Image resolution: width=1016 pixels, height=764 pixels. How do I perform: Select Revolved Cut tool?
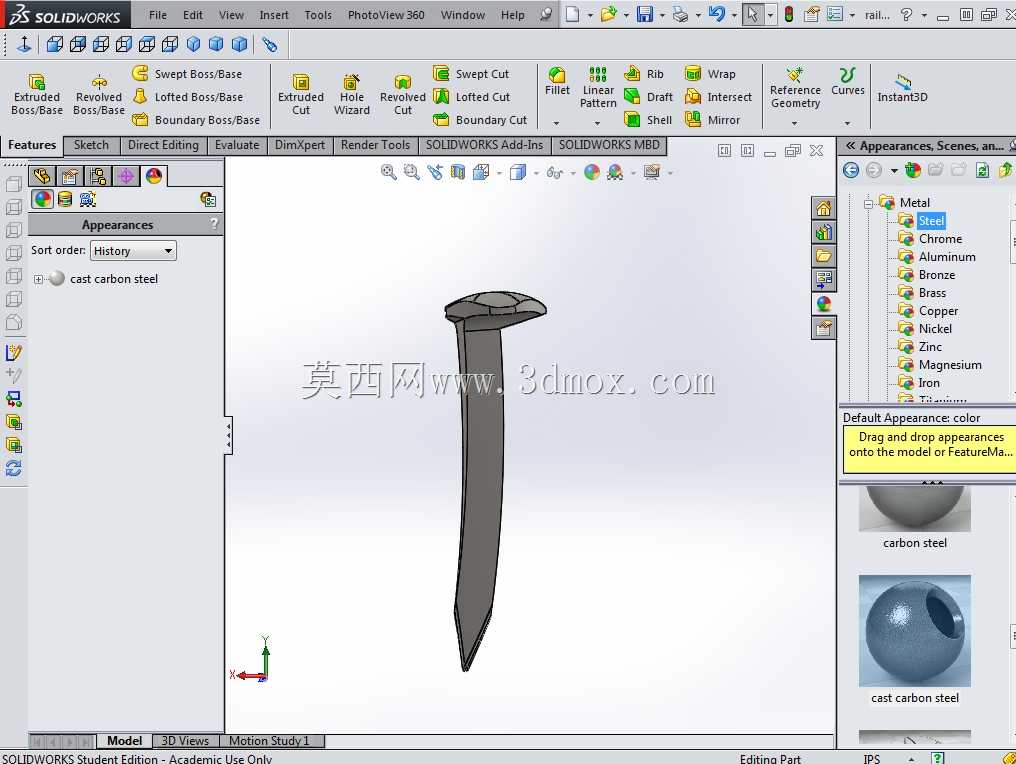click(402, 94)
